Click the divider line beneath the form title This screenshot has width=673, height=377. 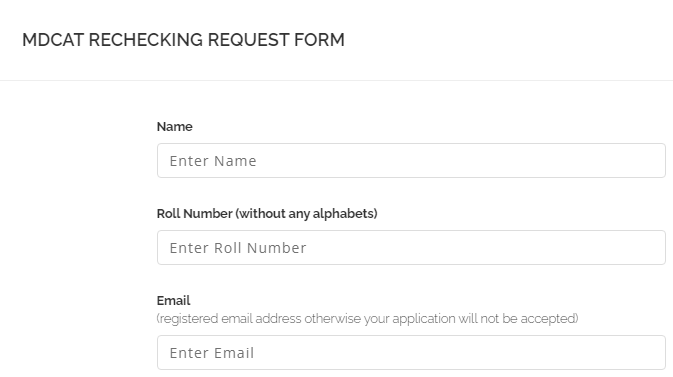pyautogui.click(x=336, y=80)
